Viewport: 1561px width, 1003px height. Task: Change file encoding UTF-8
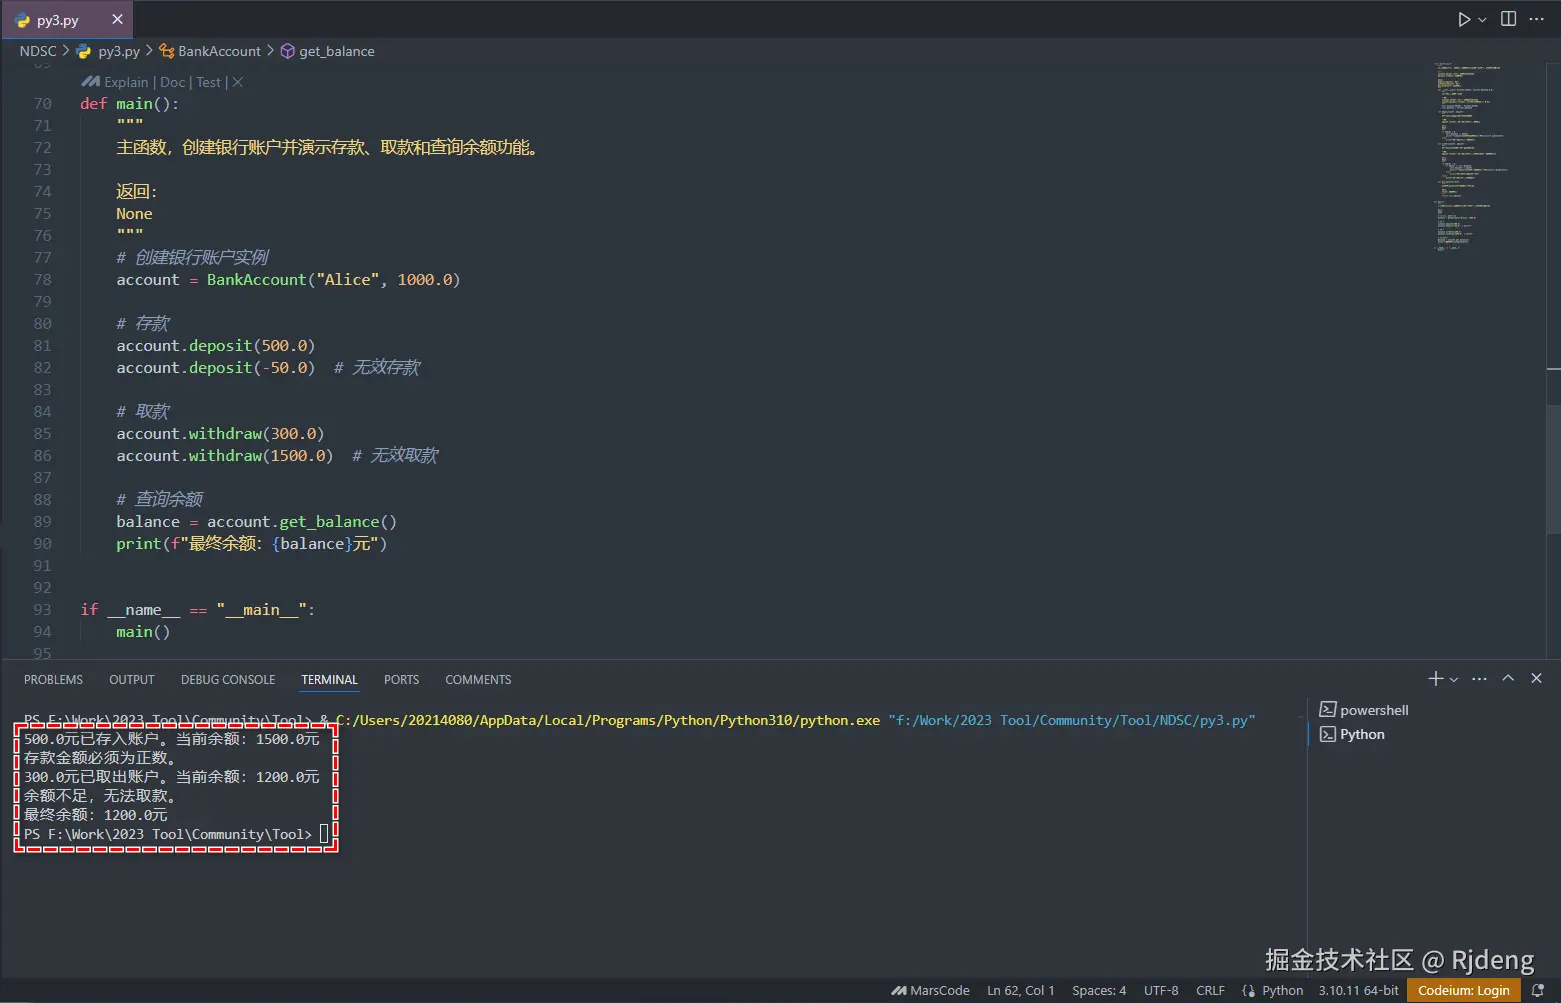tap(1161, 990)
